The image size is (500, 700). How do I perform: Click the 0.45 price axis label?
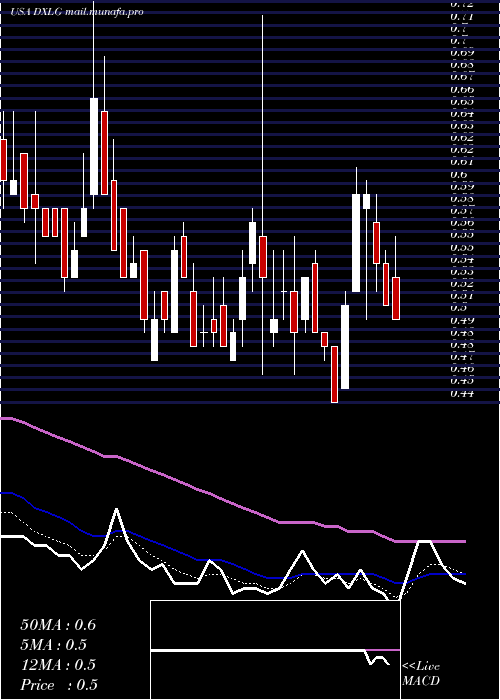click(461, 381)
